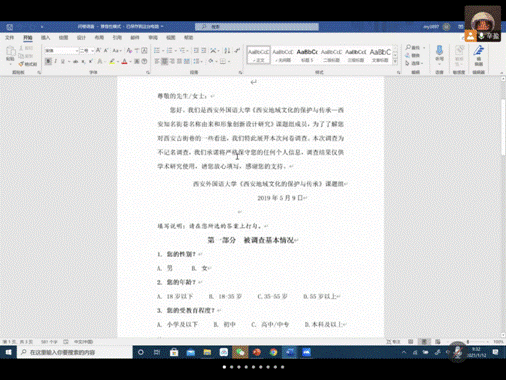Screen dimensions: 506x380
Task: Expand the styles gallery more arrow
Action: coord(395,62)
